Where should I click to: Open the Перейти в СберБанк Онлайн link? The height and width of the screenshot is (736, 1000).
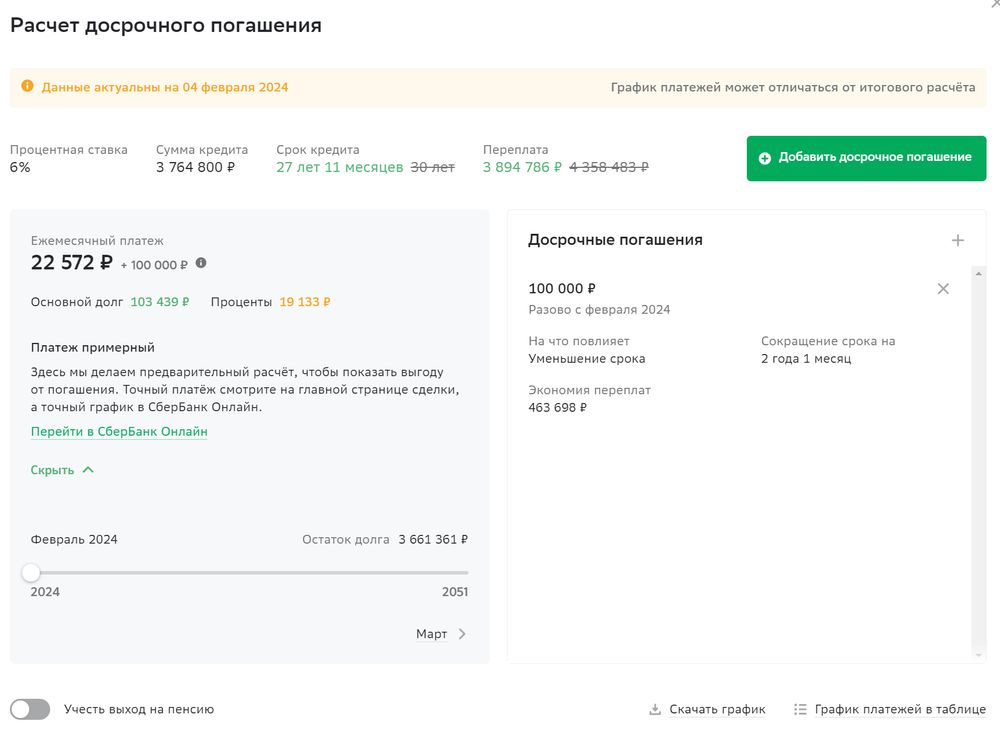[119, 432]
